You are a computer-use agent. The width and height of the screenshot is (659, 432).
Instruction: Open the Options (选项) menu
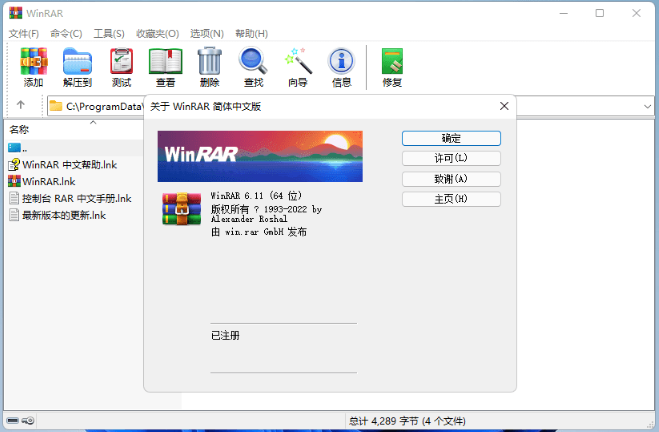(207, 34)
